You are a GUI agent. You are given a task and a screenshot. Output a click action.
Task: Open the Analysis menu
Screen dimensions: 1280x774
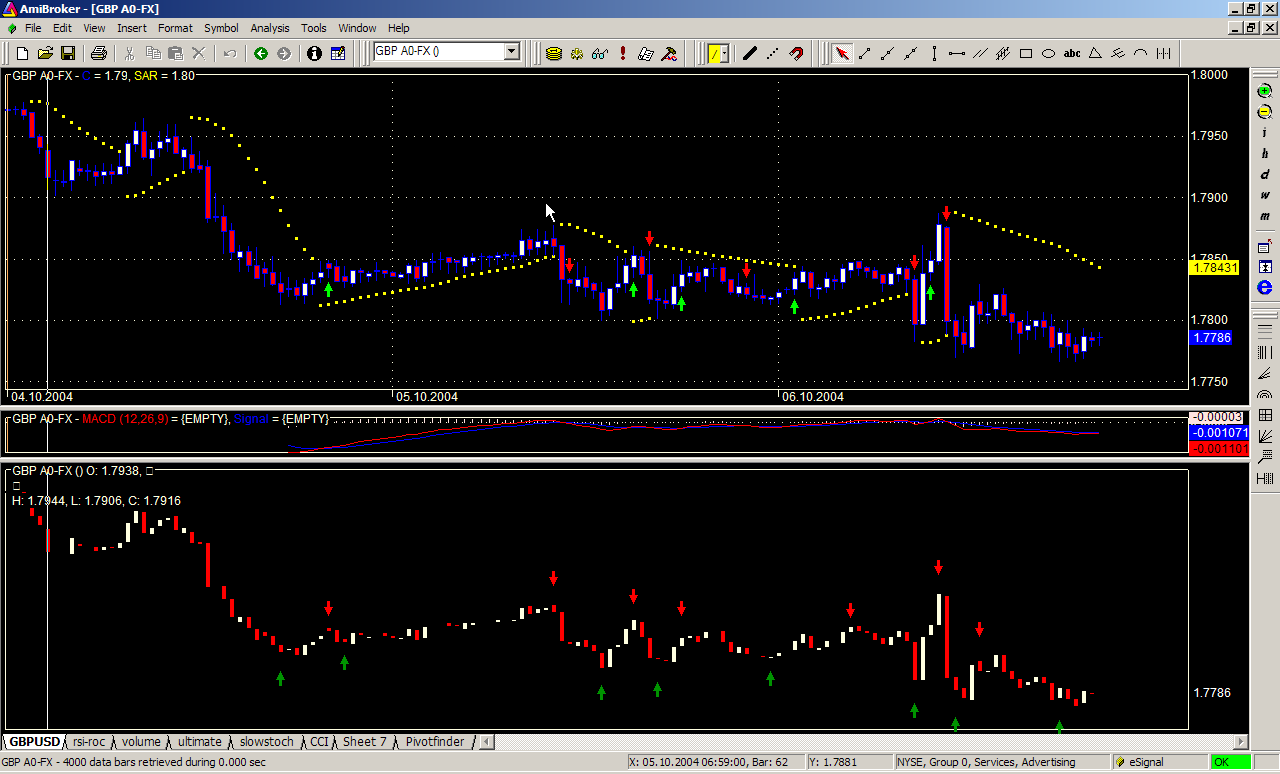[269, 28]
